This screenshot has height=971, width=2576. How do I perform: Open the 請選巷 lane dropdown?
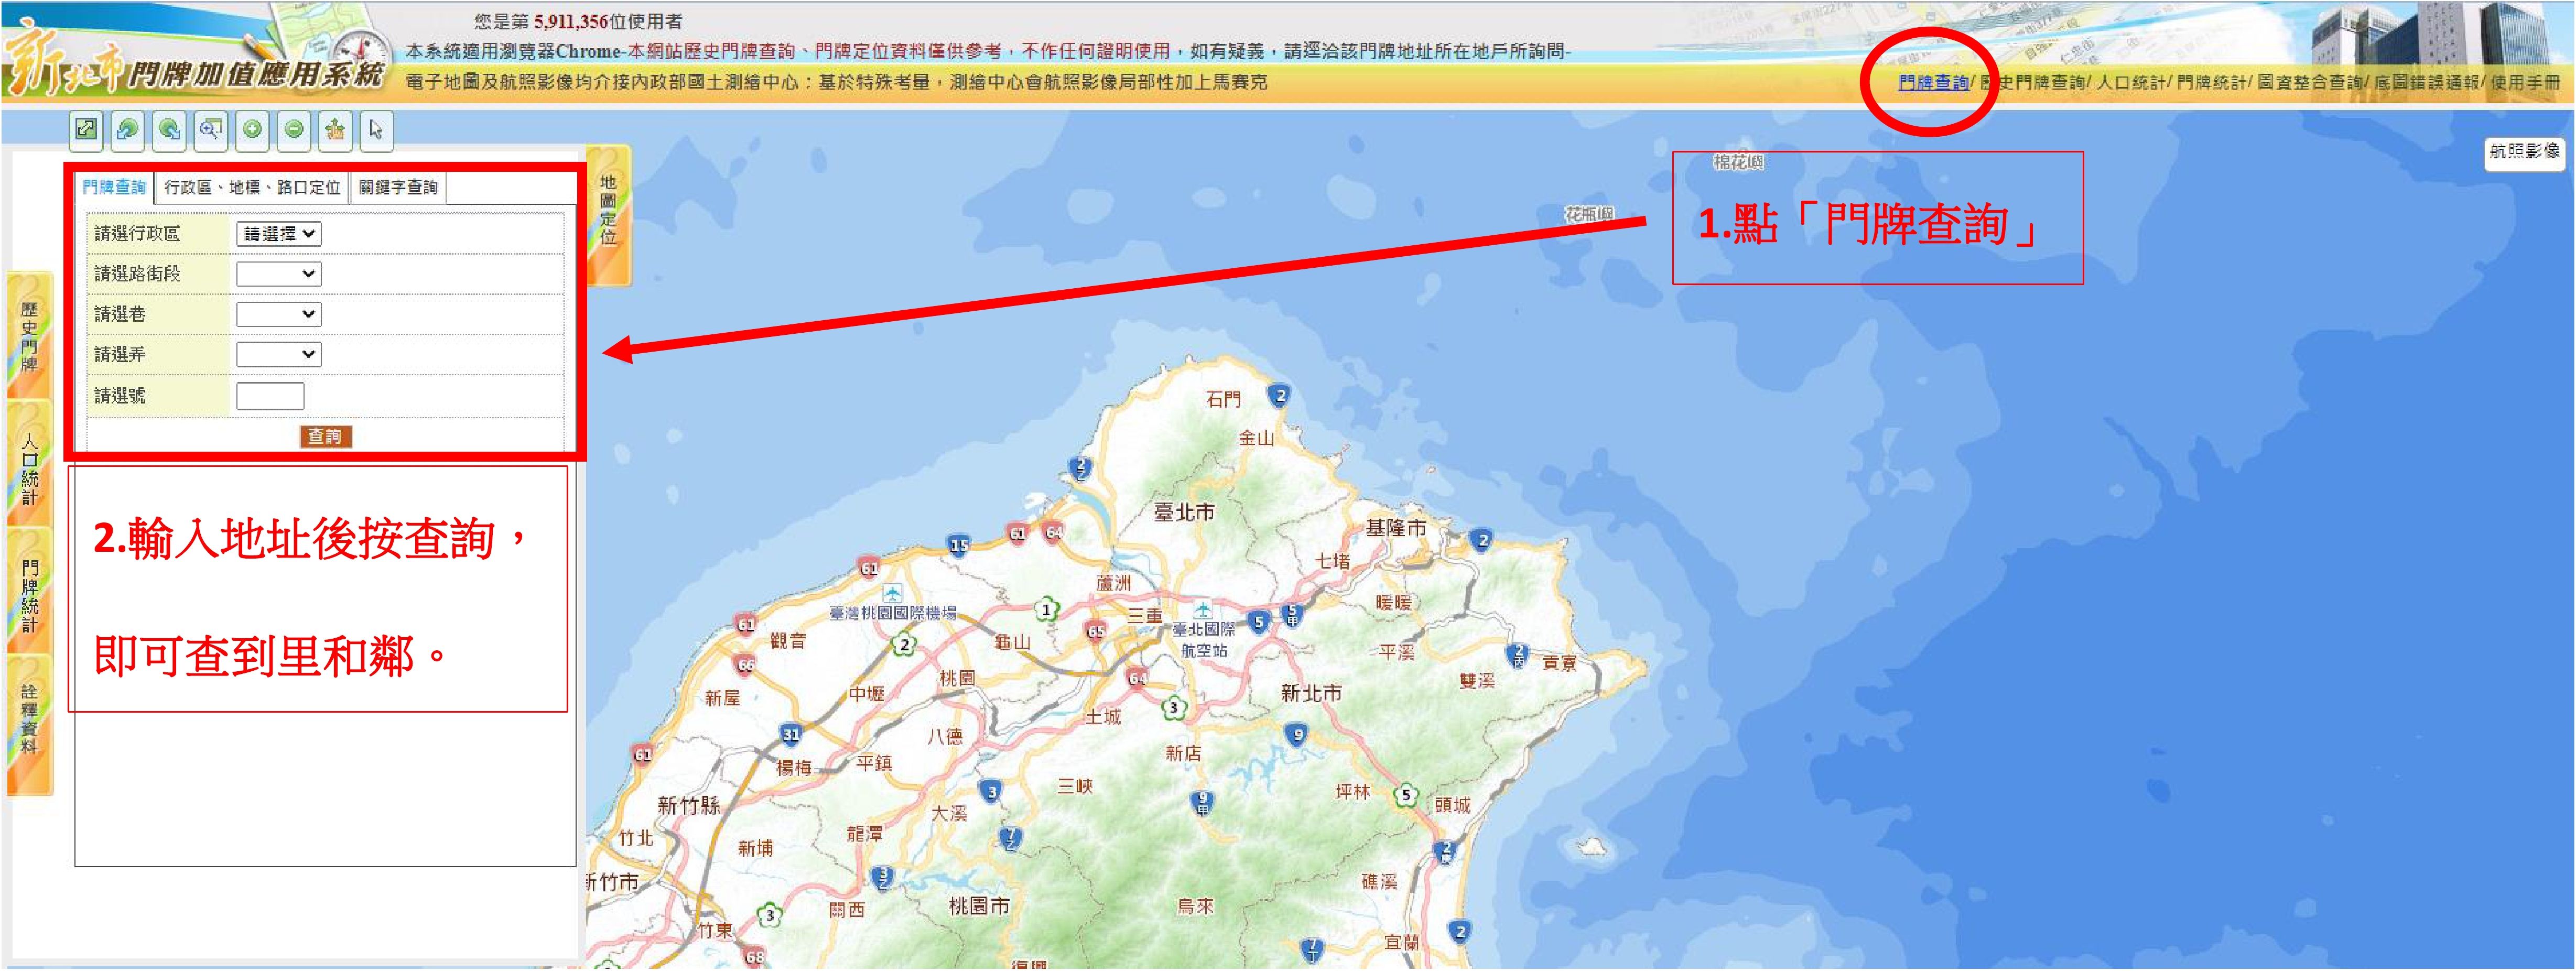click(x=278, y=314)
